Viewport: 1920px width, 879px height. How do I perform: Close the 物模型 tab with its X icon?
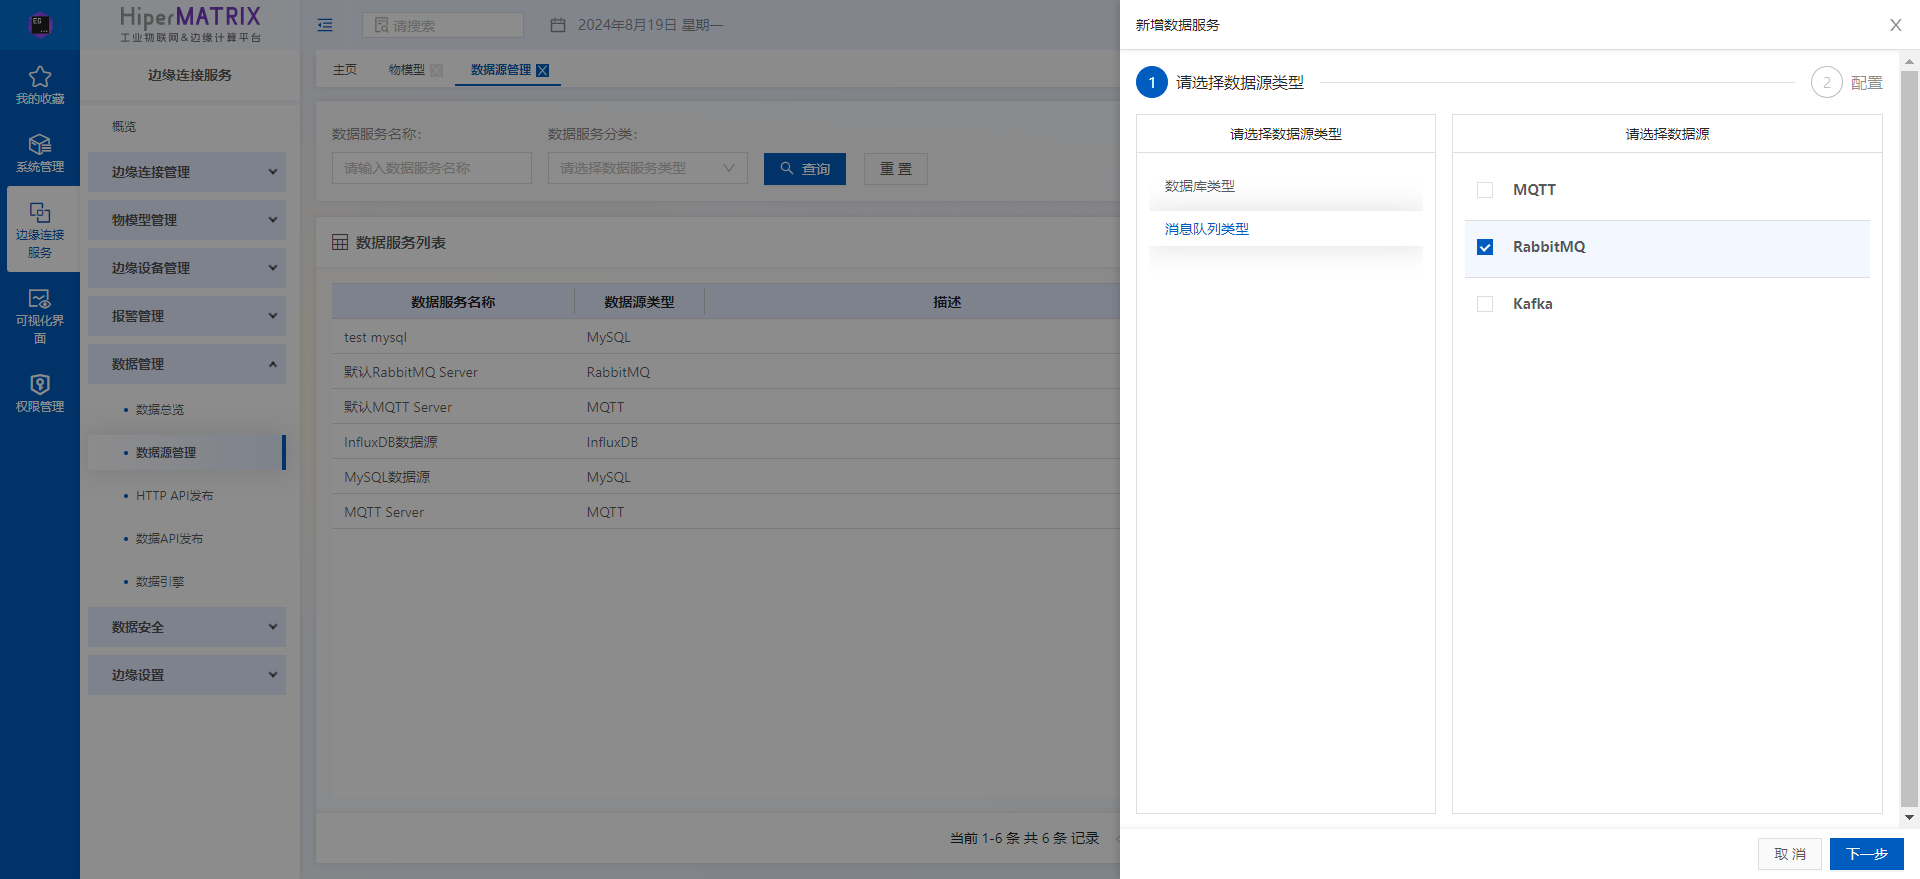pos(437,70)
